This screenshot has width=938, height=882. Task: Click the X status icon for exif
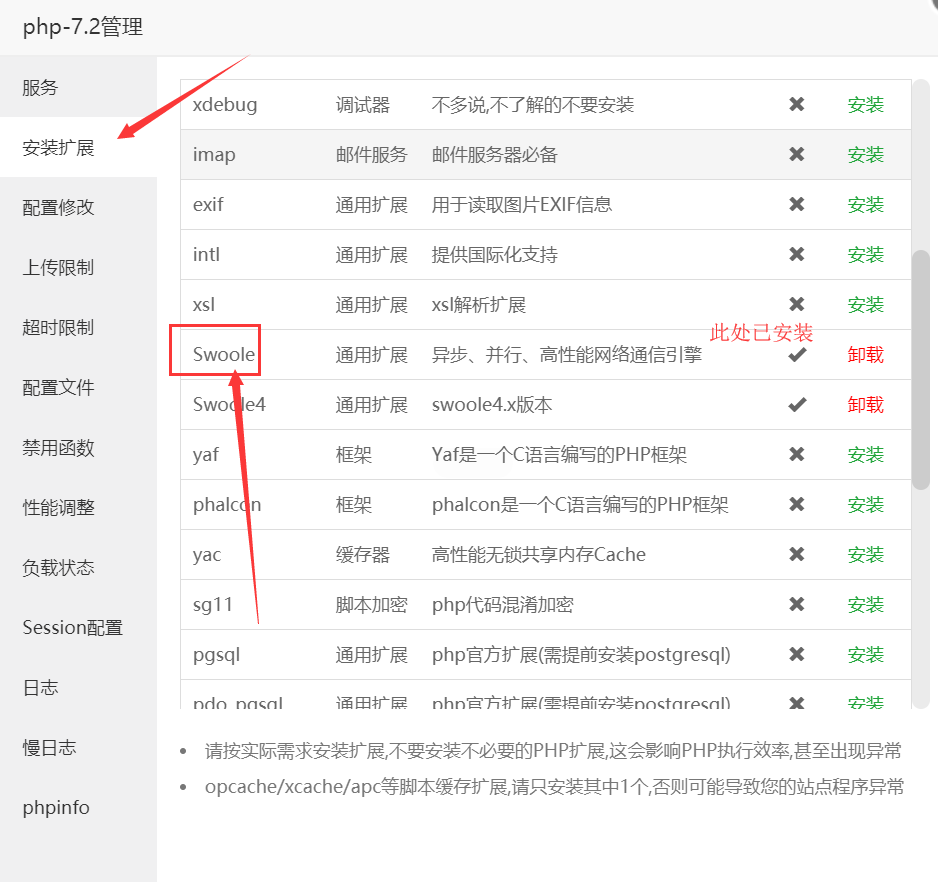[796, 205]
